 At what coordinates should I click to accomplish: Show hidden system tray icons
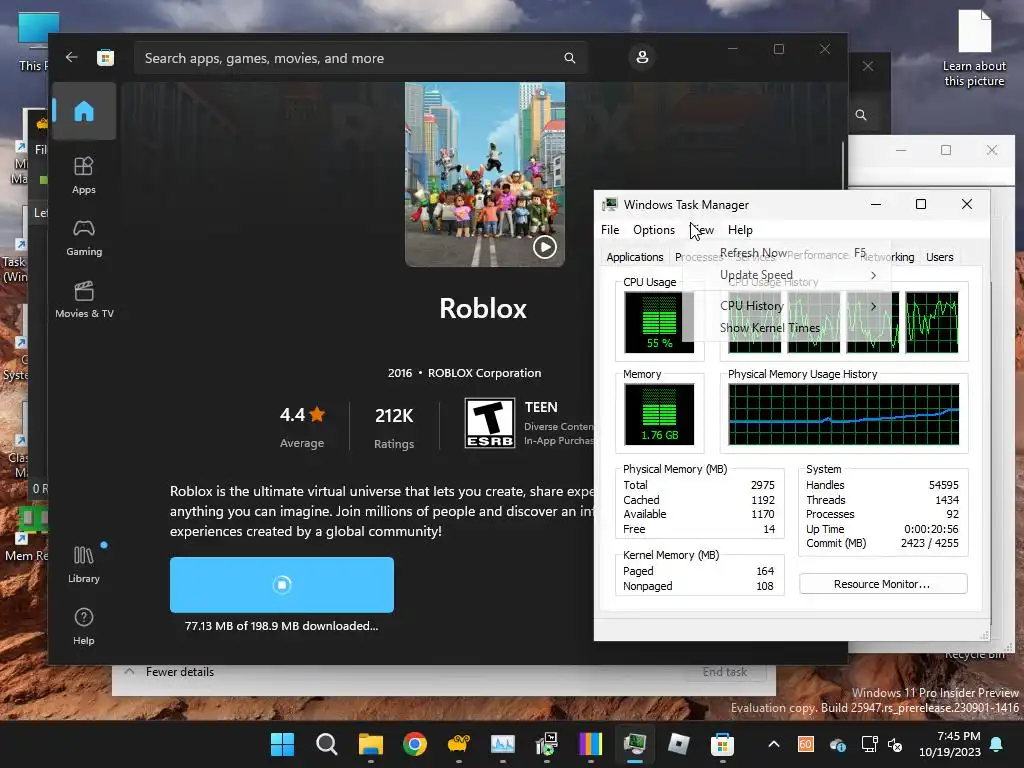pyautogui.click(x=774, y=744)
